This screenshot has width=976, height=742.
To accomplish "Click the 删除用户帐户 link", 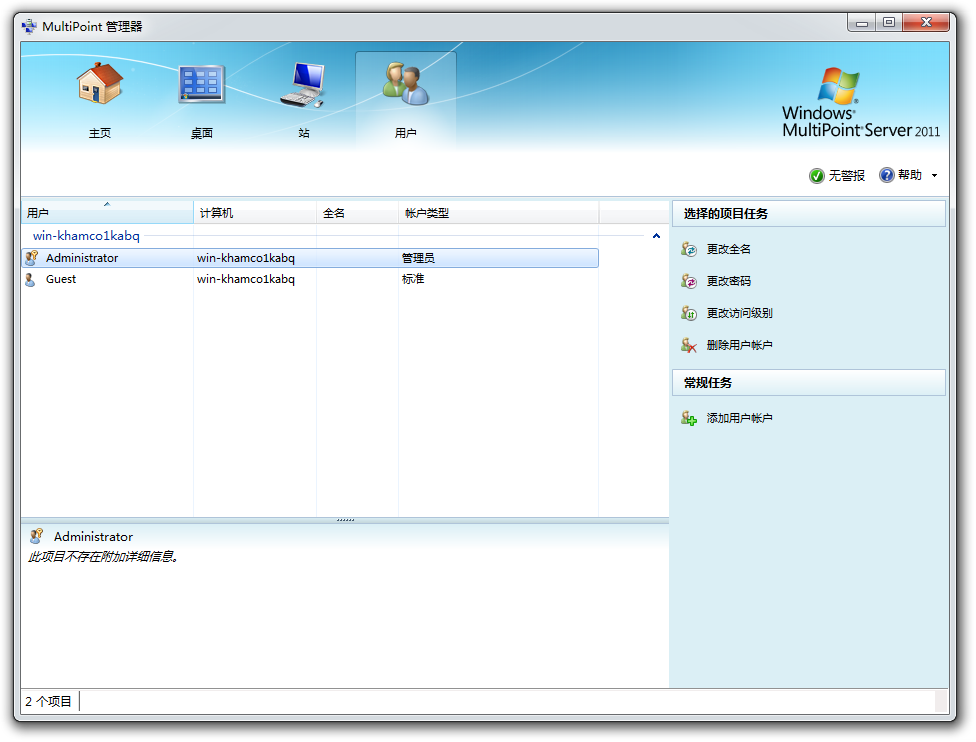I will click(739, 345).
